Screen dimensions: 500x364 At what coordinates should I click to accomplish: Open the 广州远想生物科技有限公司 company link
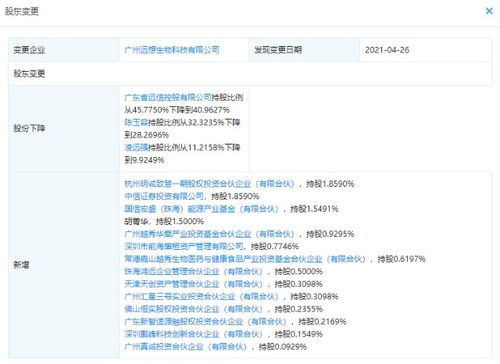172,50
